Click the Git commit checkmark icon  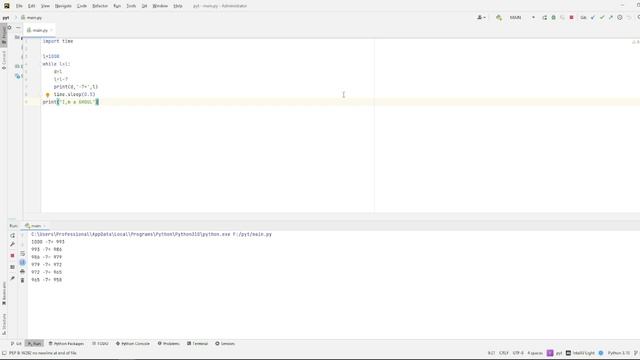coord(602,18)
